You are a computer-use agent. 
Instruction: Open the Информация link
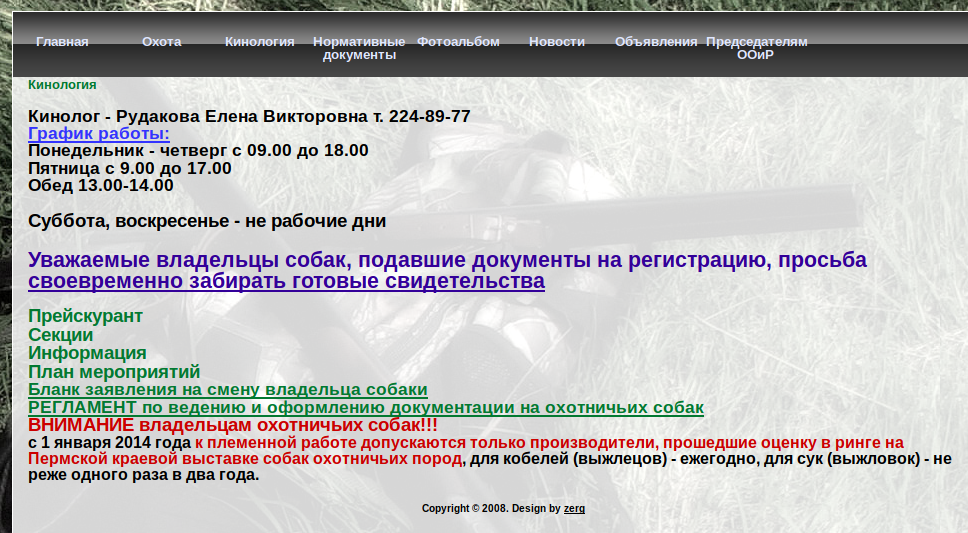87,353
